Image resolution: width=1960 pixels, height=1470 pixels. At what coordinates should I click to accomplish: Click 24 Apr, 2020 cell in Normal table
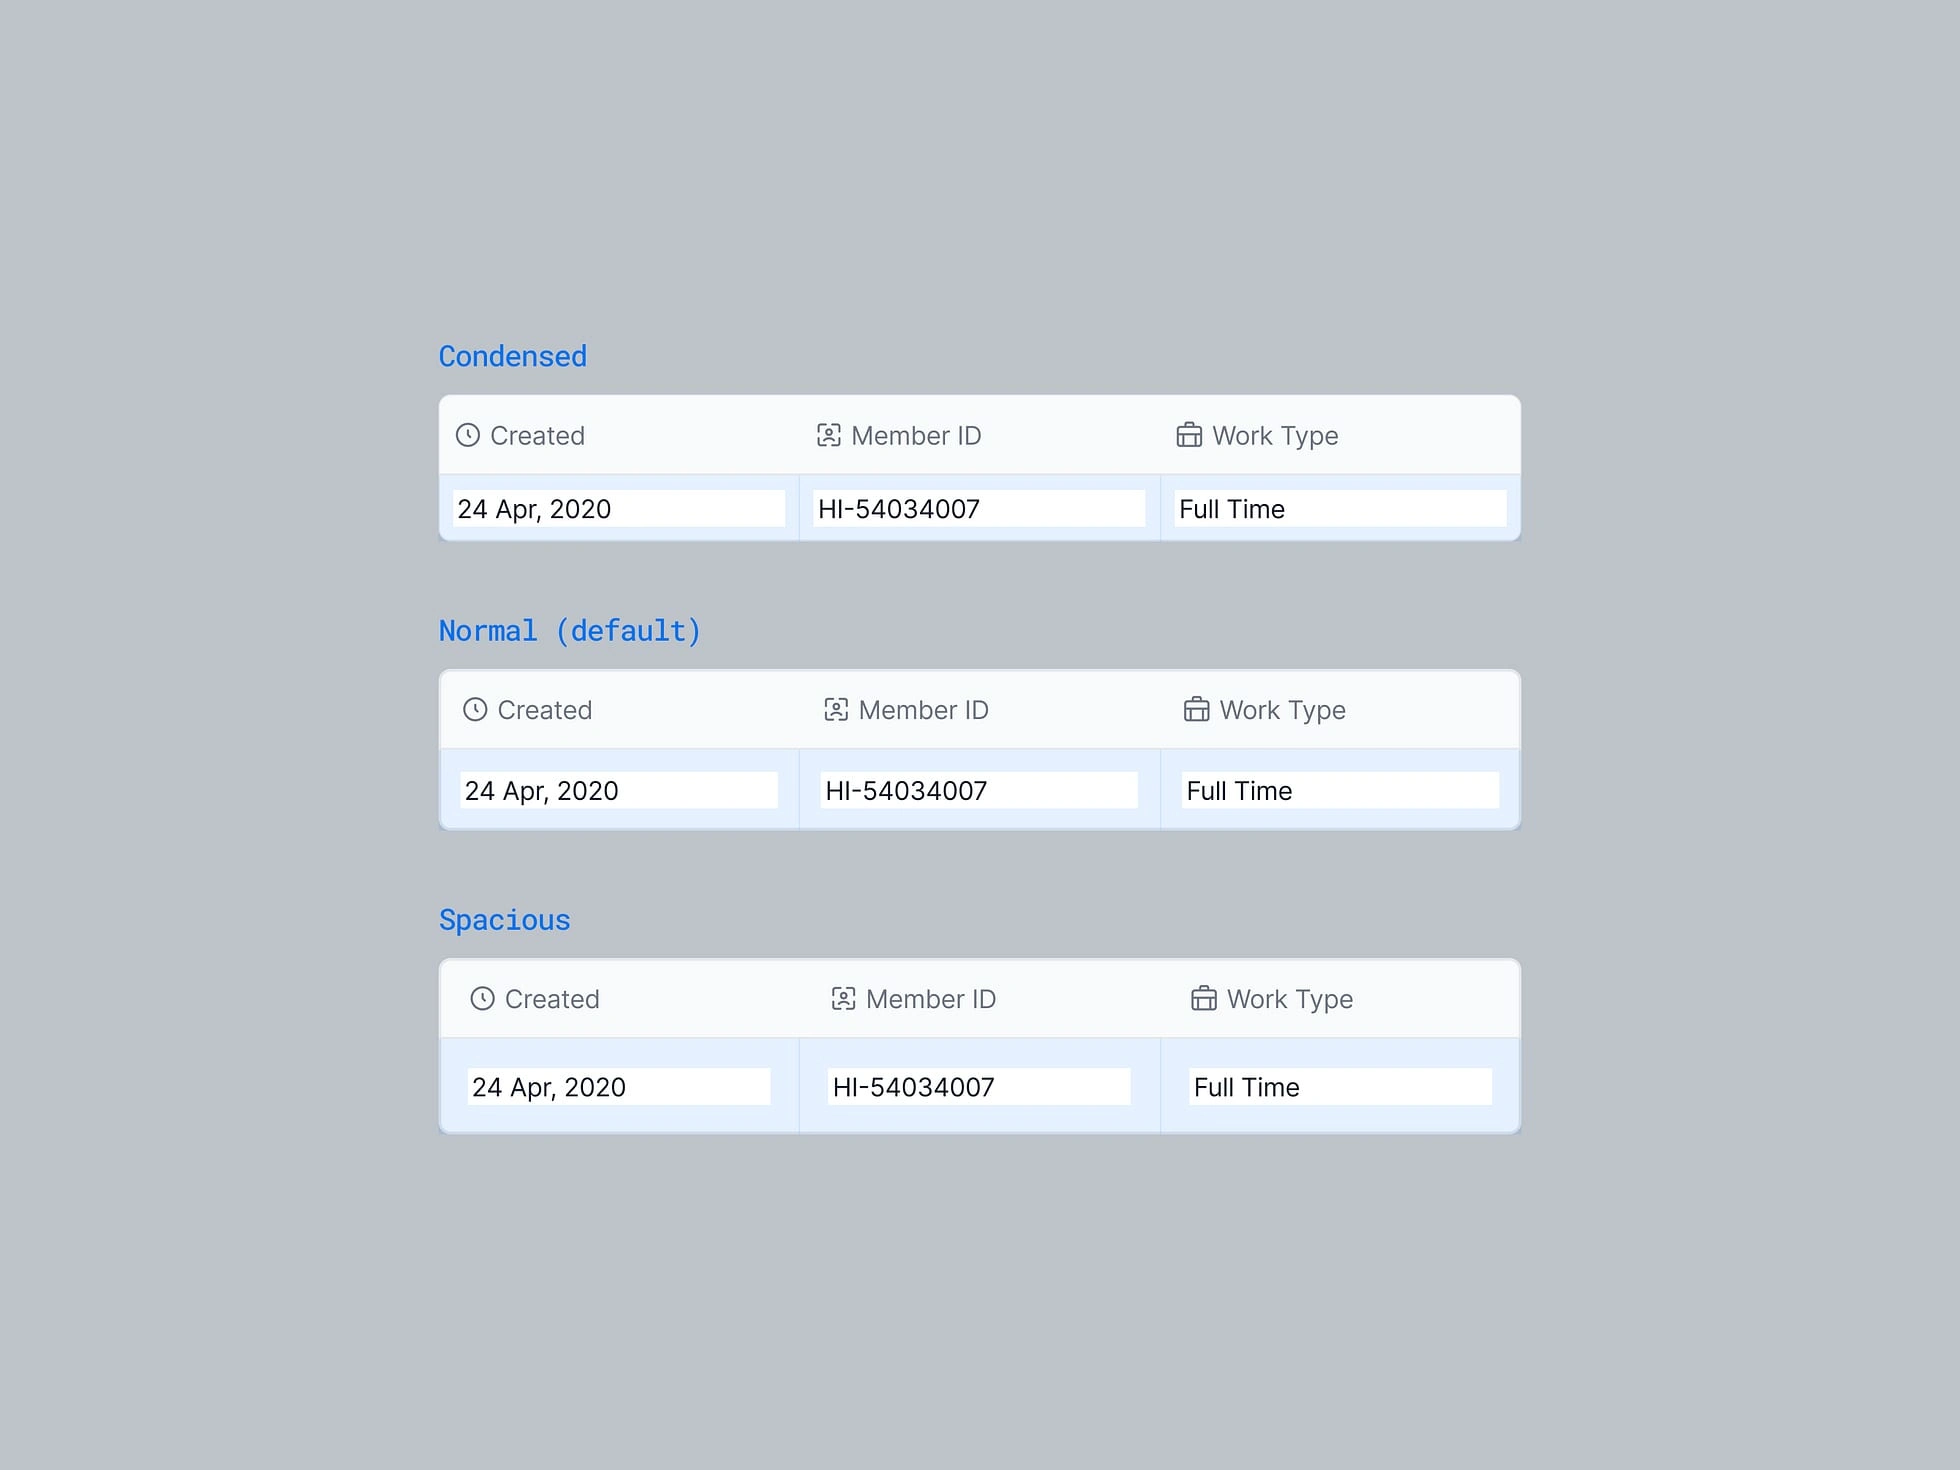pos(619,790)
